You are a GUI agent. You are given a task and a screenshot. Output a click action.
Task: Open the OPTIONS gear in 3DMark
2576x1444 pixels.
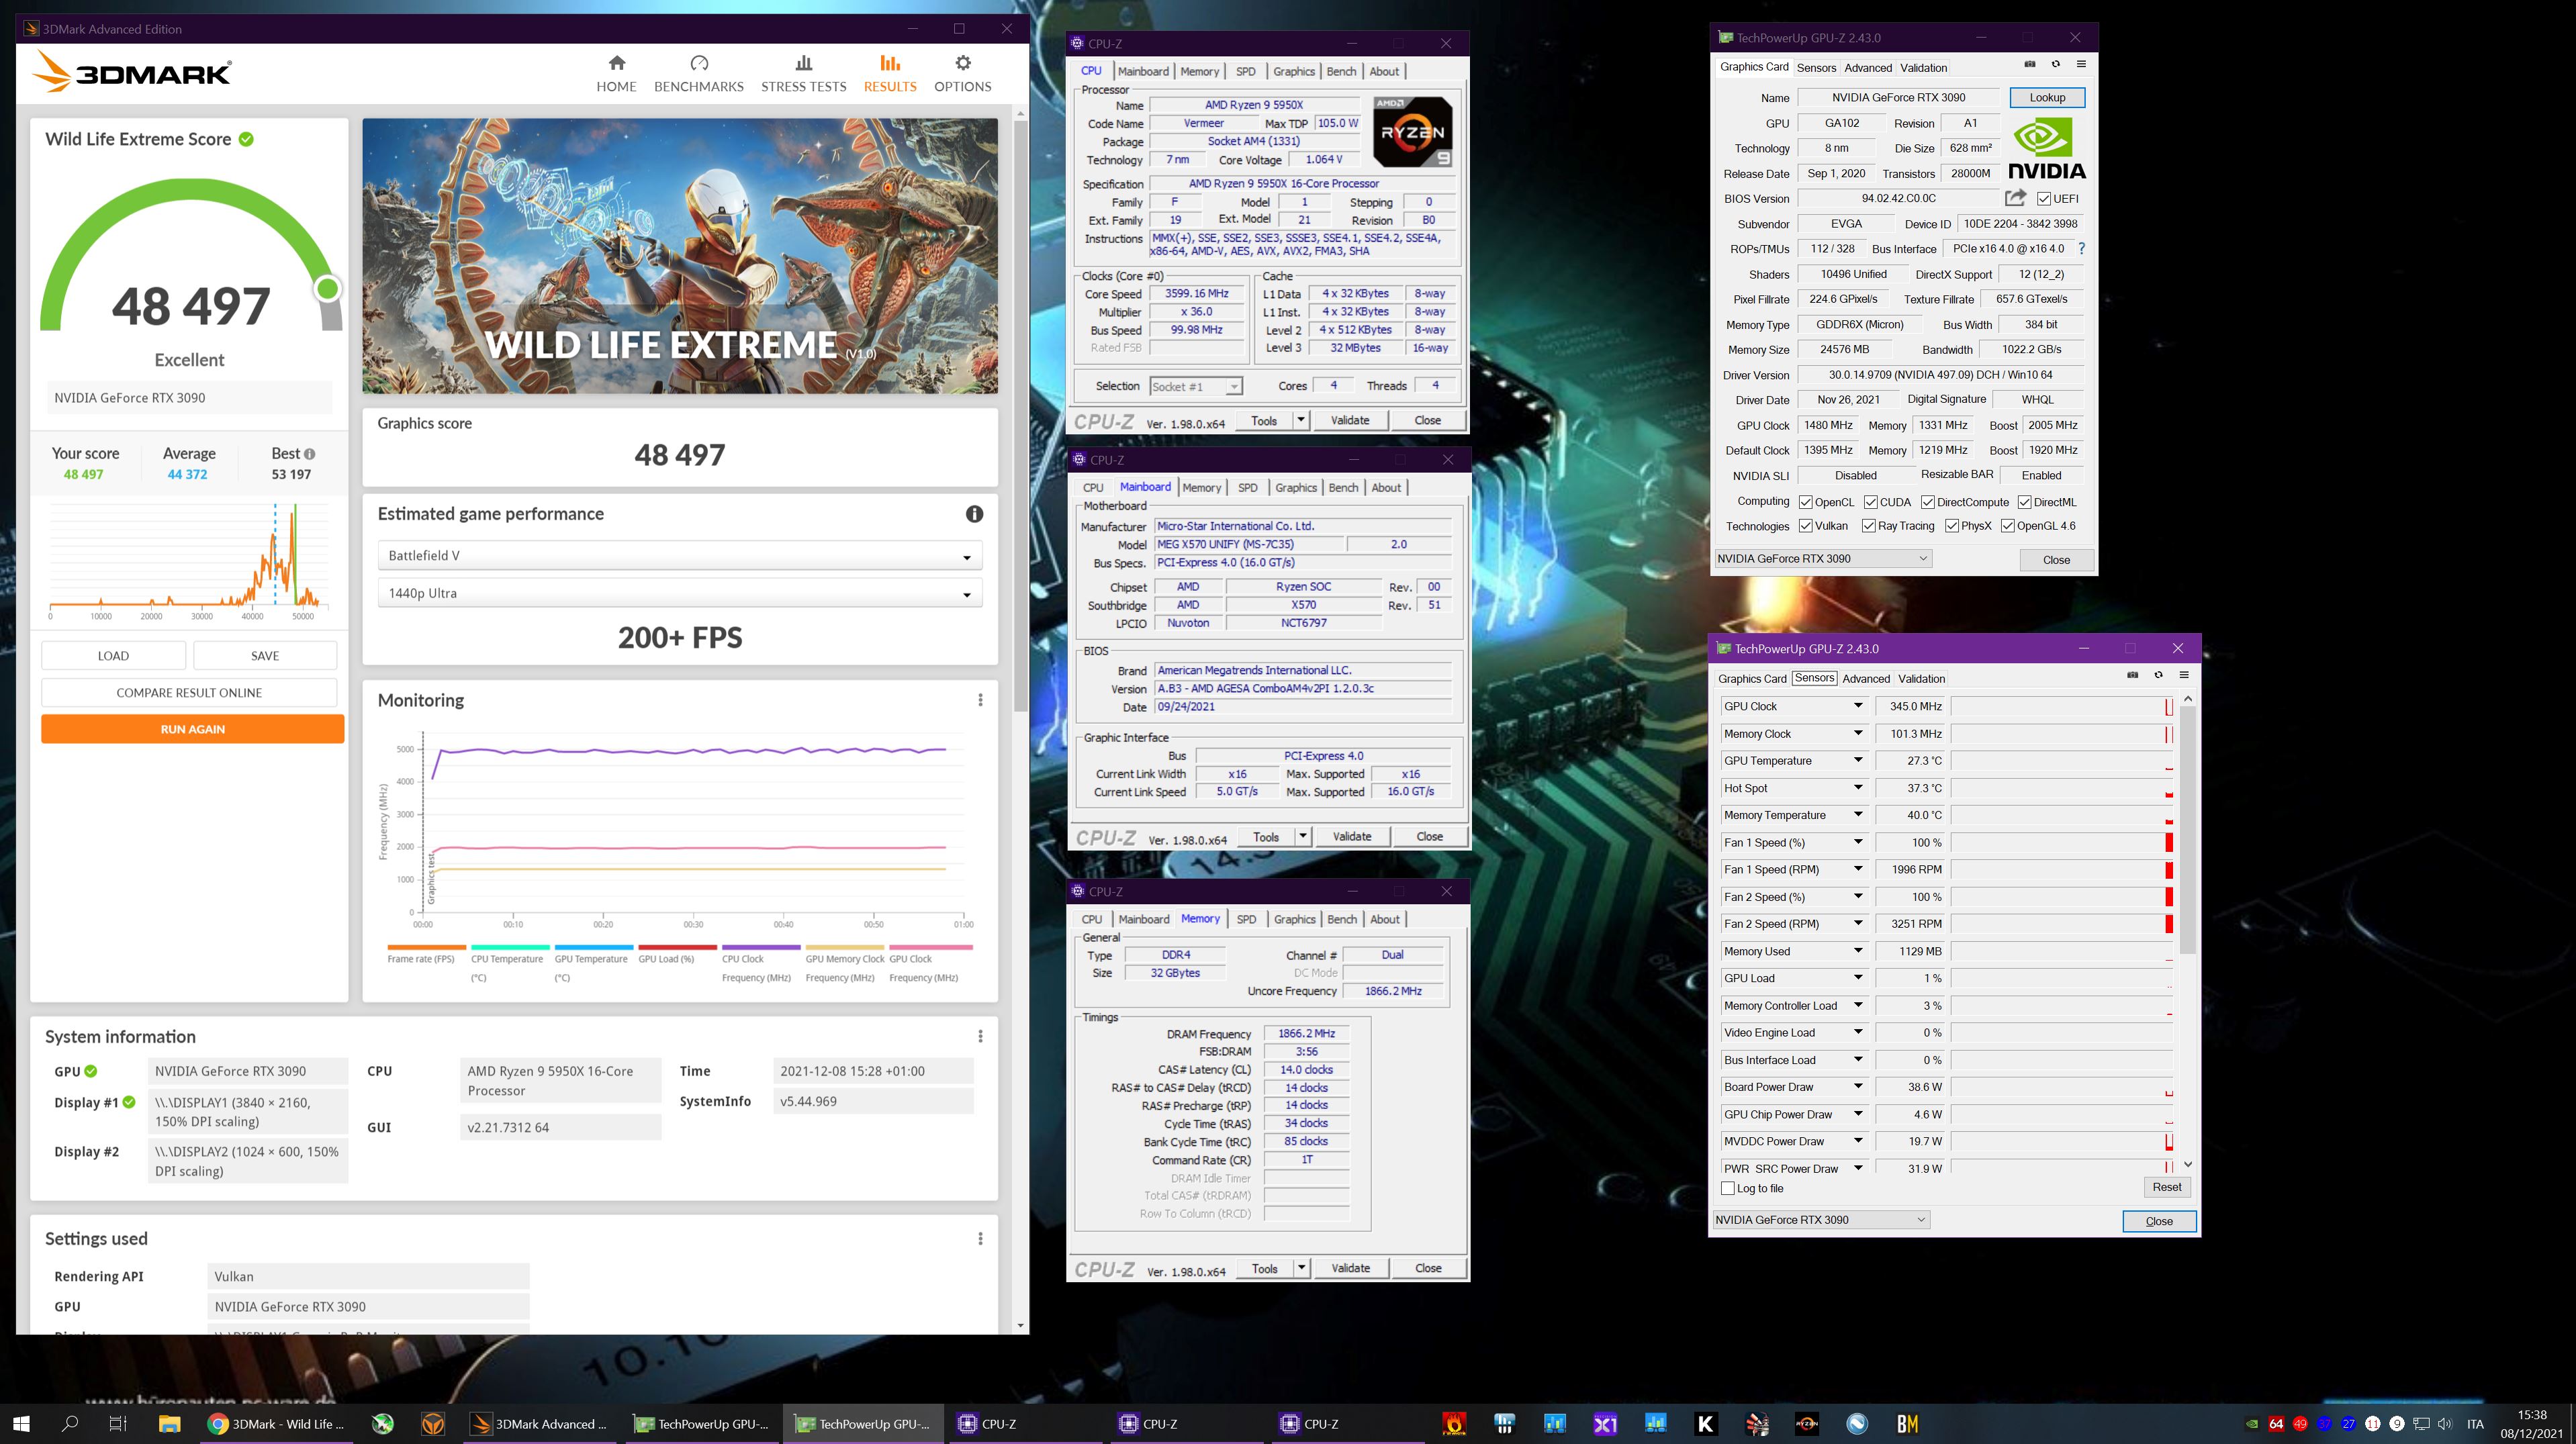pos(962,74)
